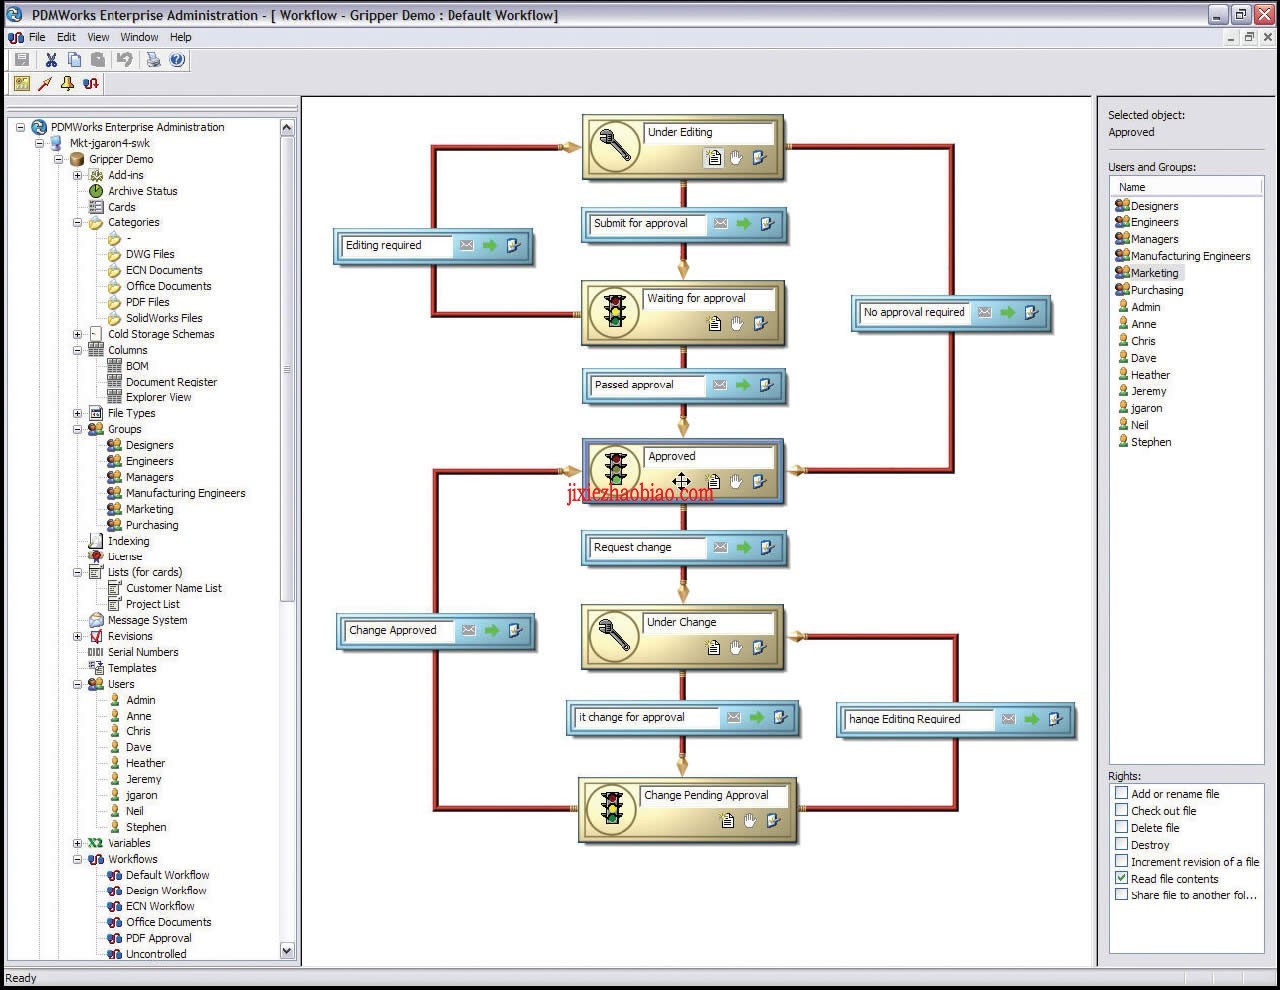The image size is (1280, 990).
Task: Select Message System in the tree
Action: pos(147,620)
